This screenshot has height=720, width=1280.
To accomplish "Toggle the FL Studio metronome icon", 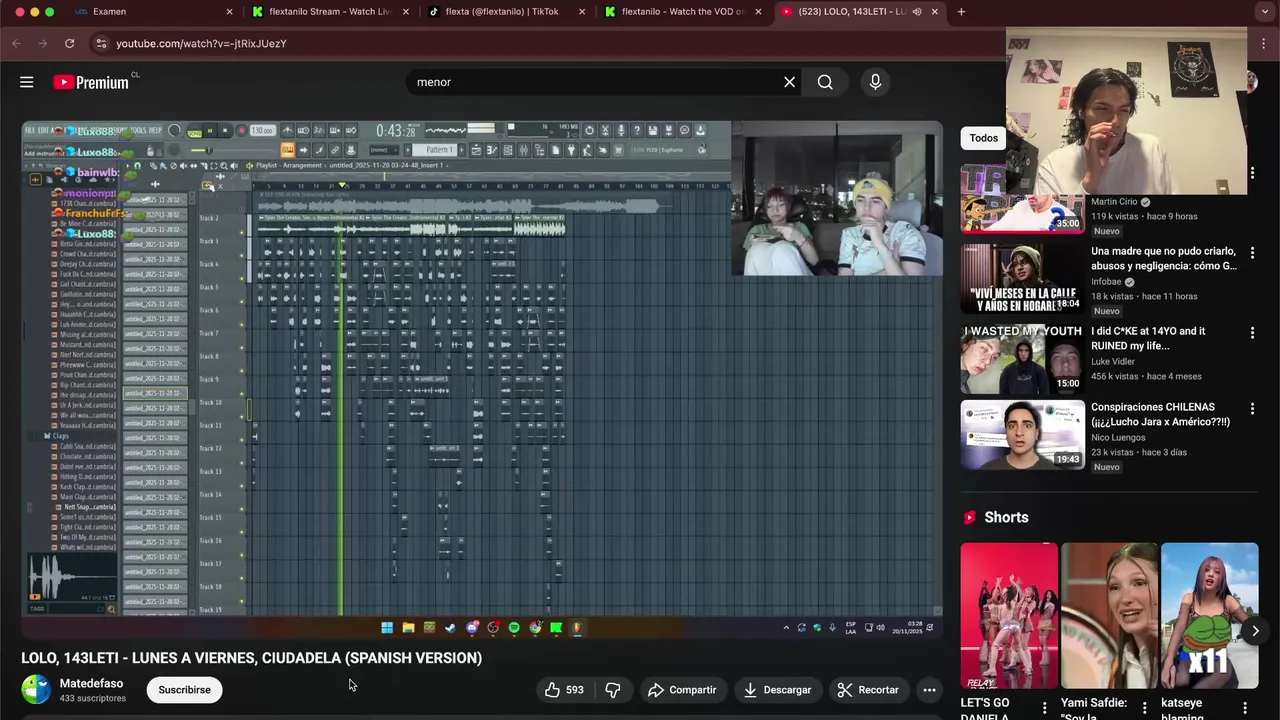I will [287, 130].
